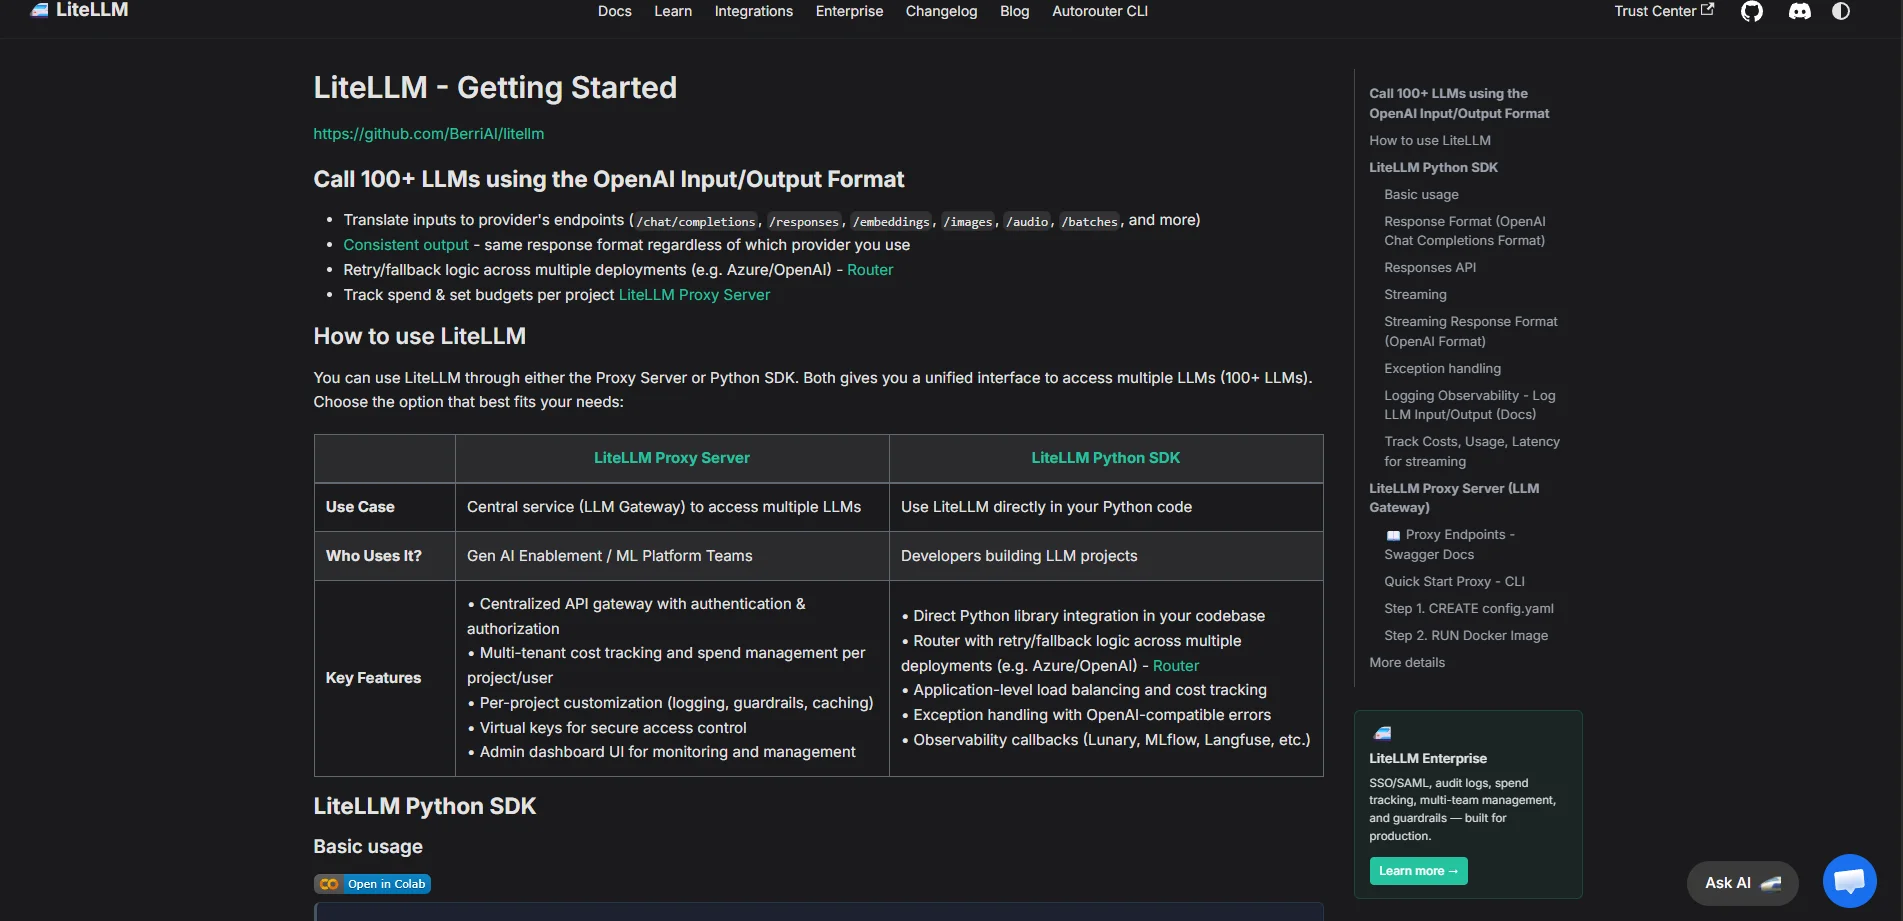Jump to Exception handling TOC entry

(x=1442, y=369)
